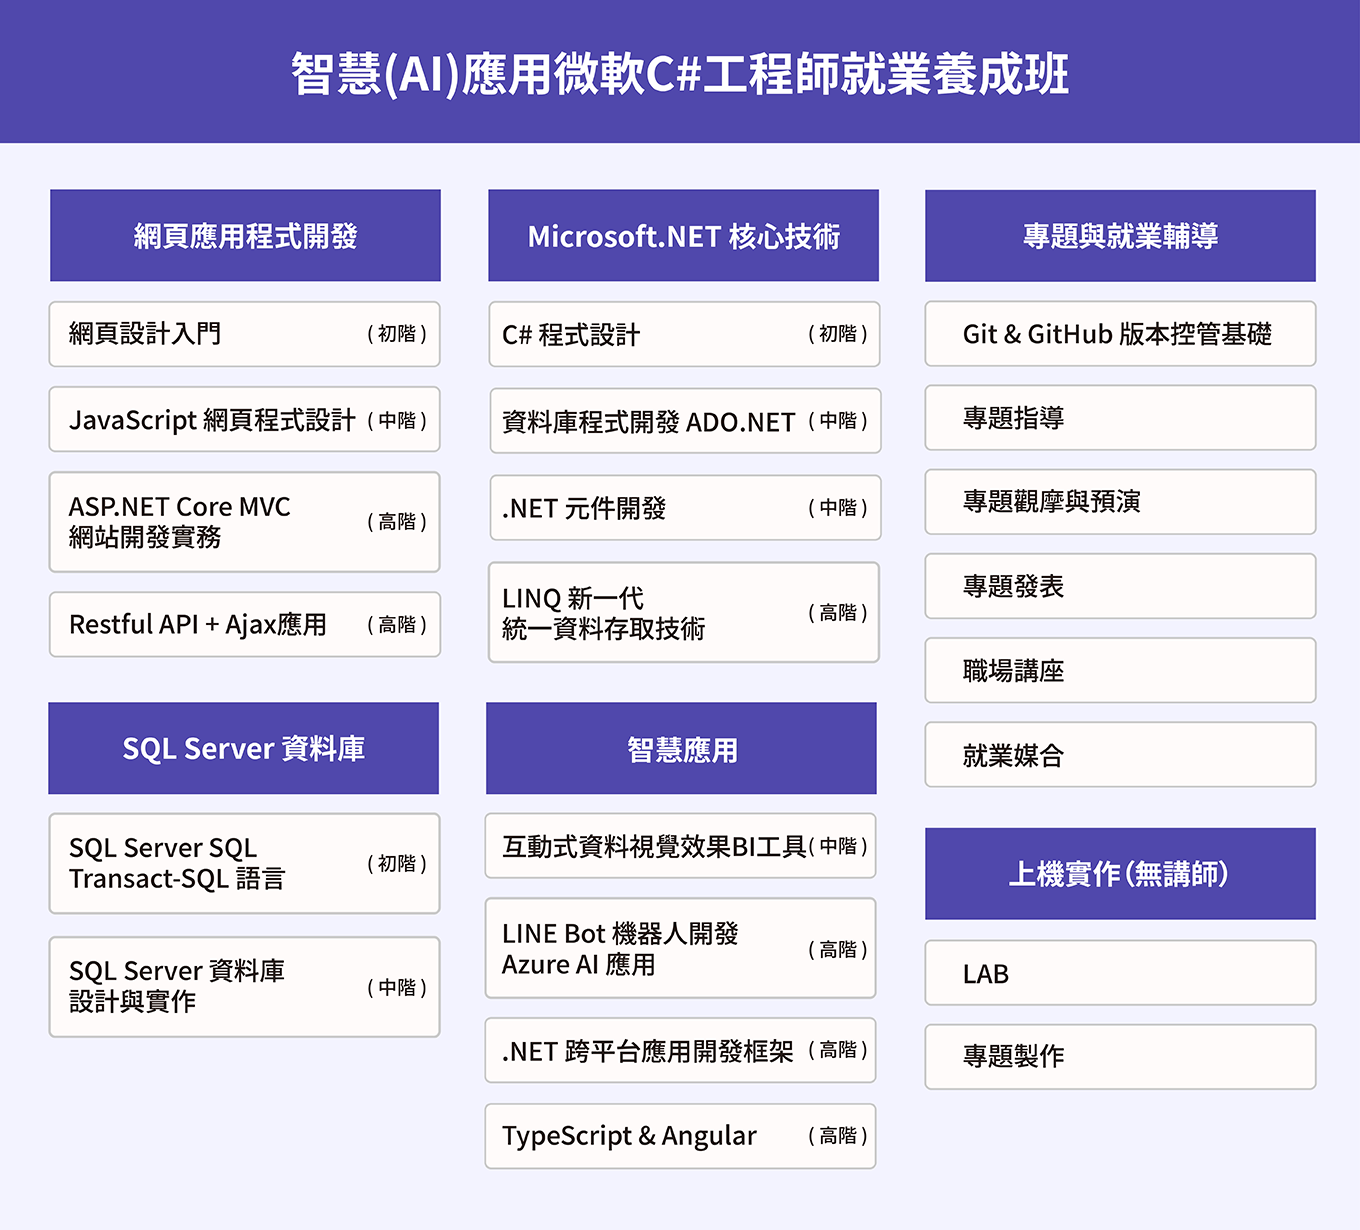Open the 專題發表 card
Viewport: 1360px width, 1230px height.
1120,587
